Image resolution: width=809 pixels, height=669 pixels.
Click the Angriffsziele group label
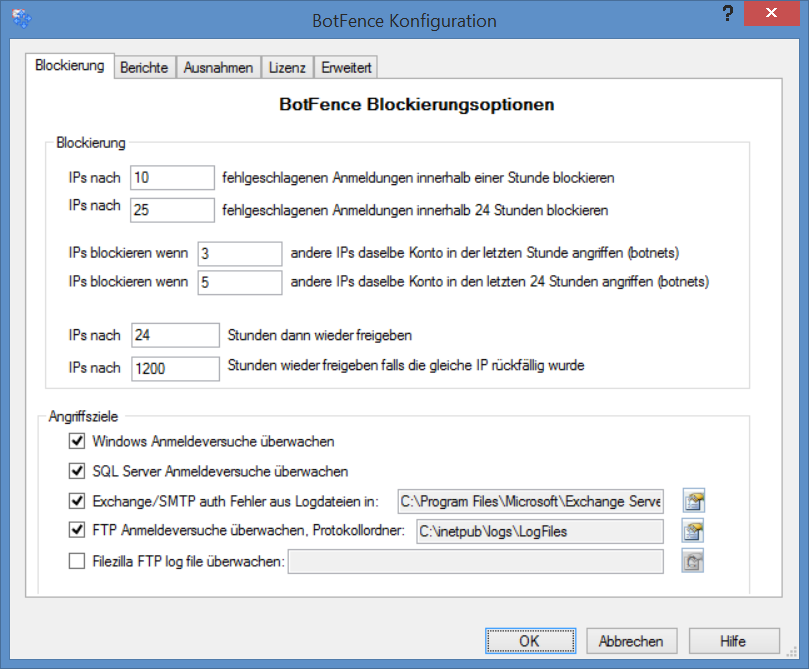83,416
